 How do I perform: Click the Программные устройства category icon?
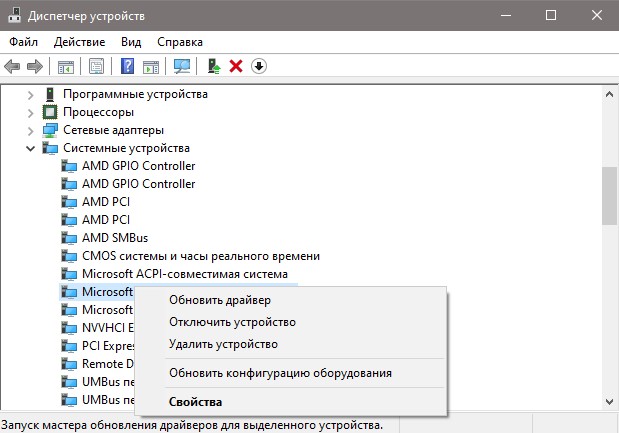tap(50, 94)
